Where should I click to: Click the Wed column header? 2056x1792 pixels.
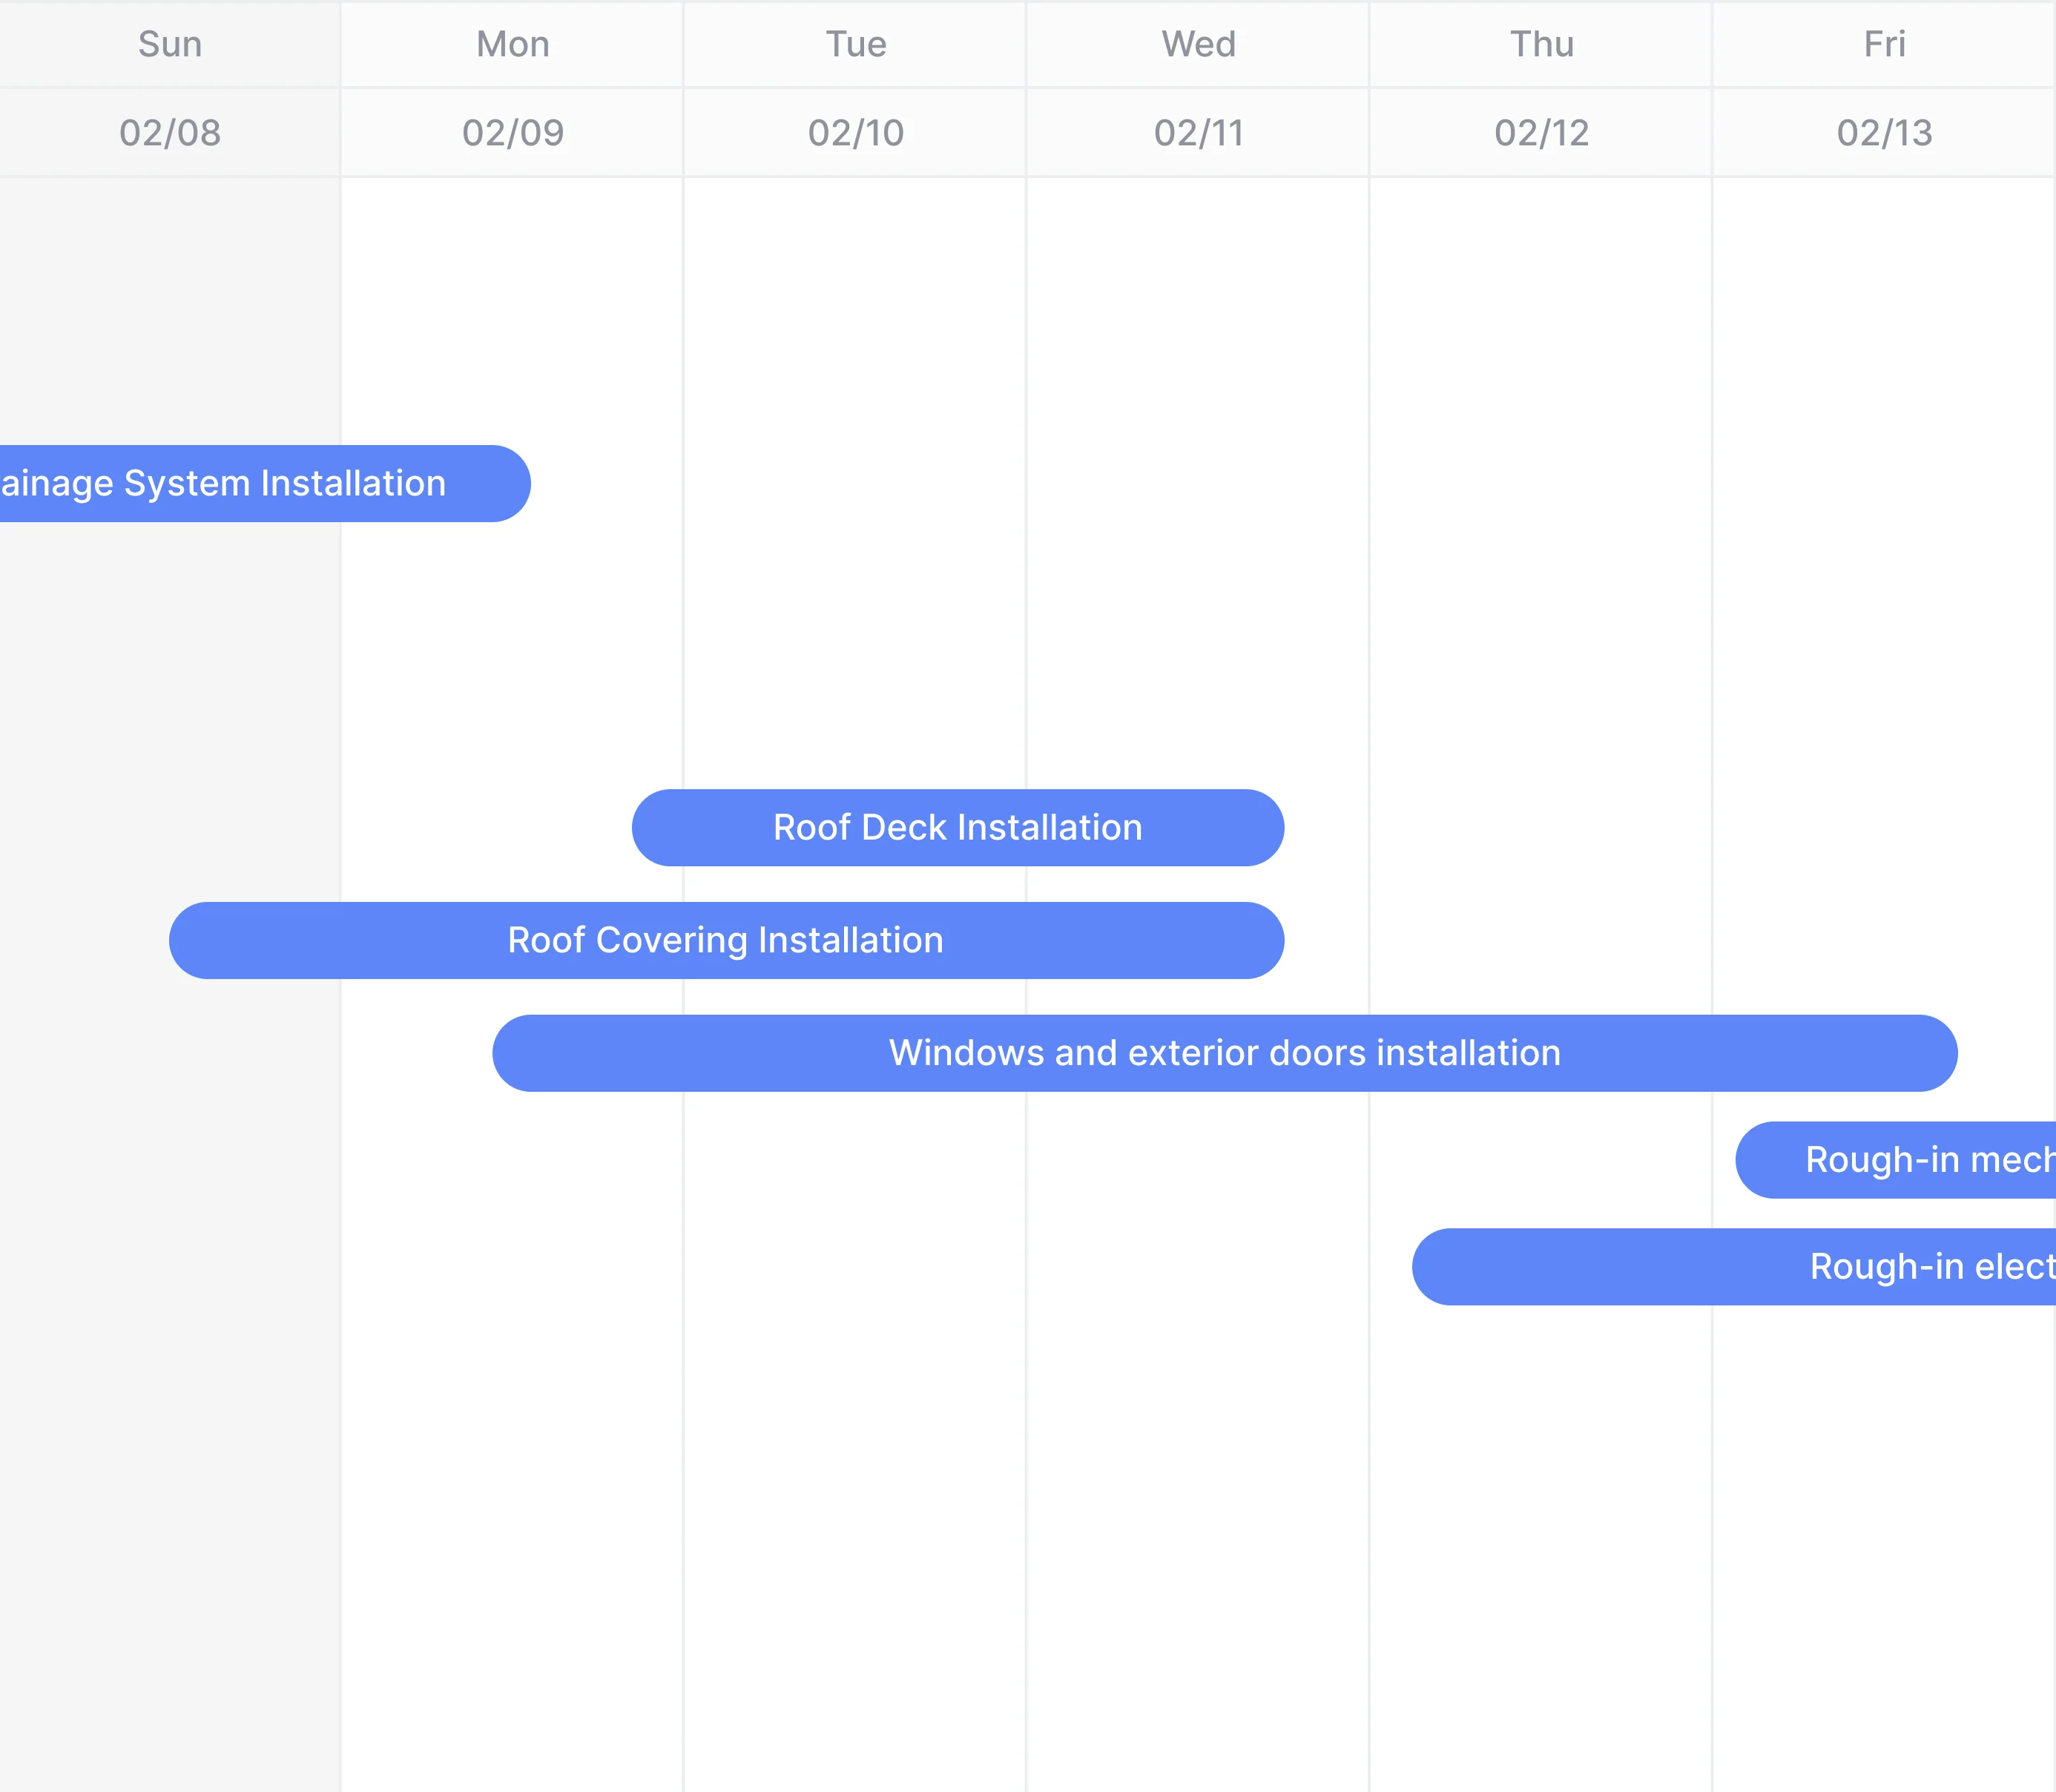[1199, 44]
